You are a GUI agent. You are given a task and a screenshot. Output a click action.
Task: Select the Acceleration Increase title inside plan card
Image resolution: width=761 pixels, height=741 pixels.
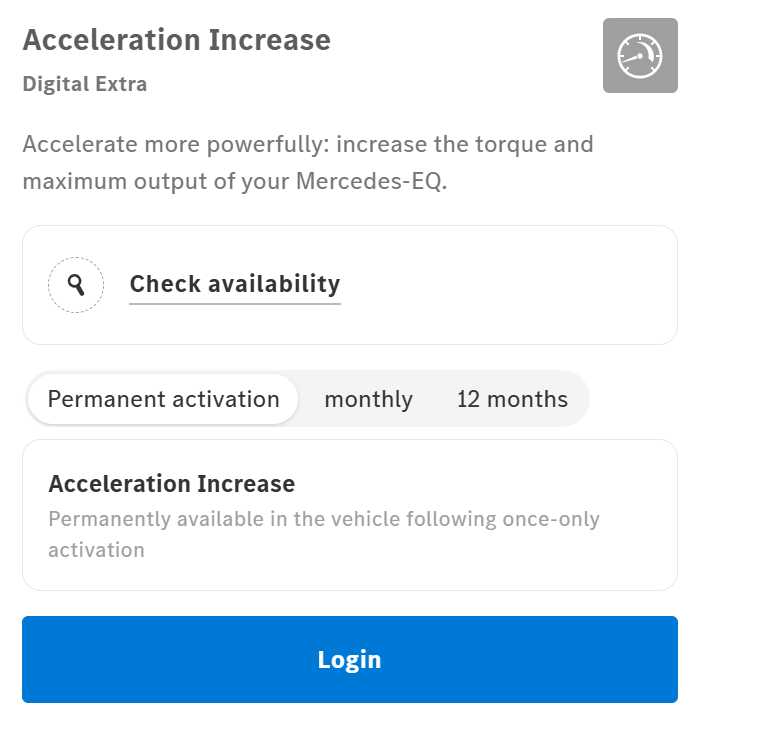point(171,484)
